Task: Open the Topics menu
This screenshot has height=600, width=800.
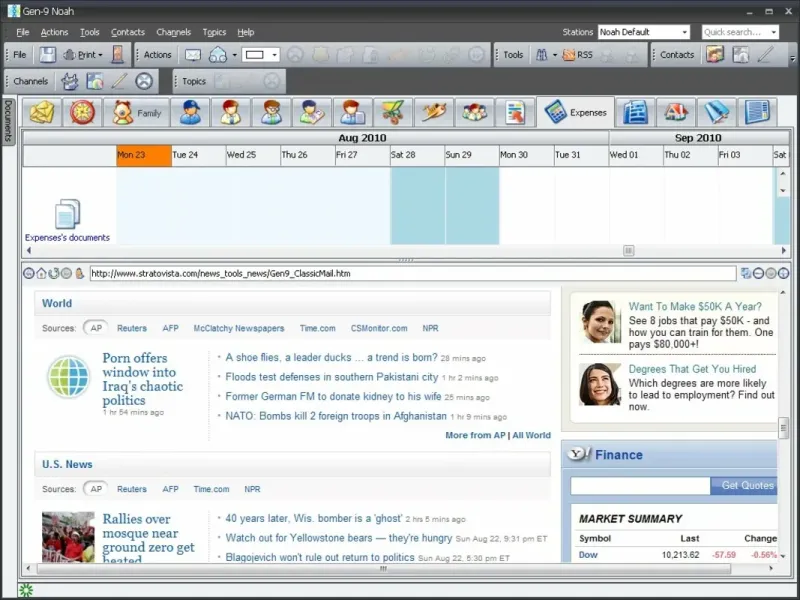Action: pyautogui.click(x=214, y=32)
